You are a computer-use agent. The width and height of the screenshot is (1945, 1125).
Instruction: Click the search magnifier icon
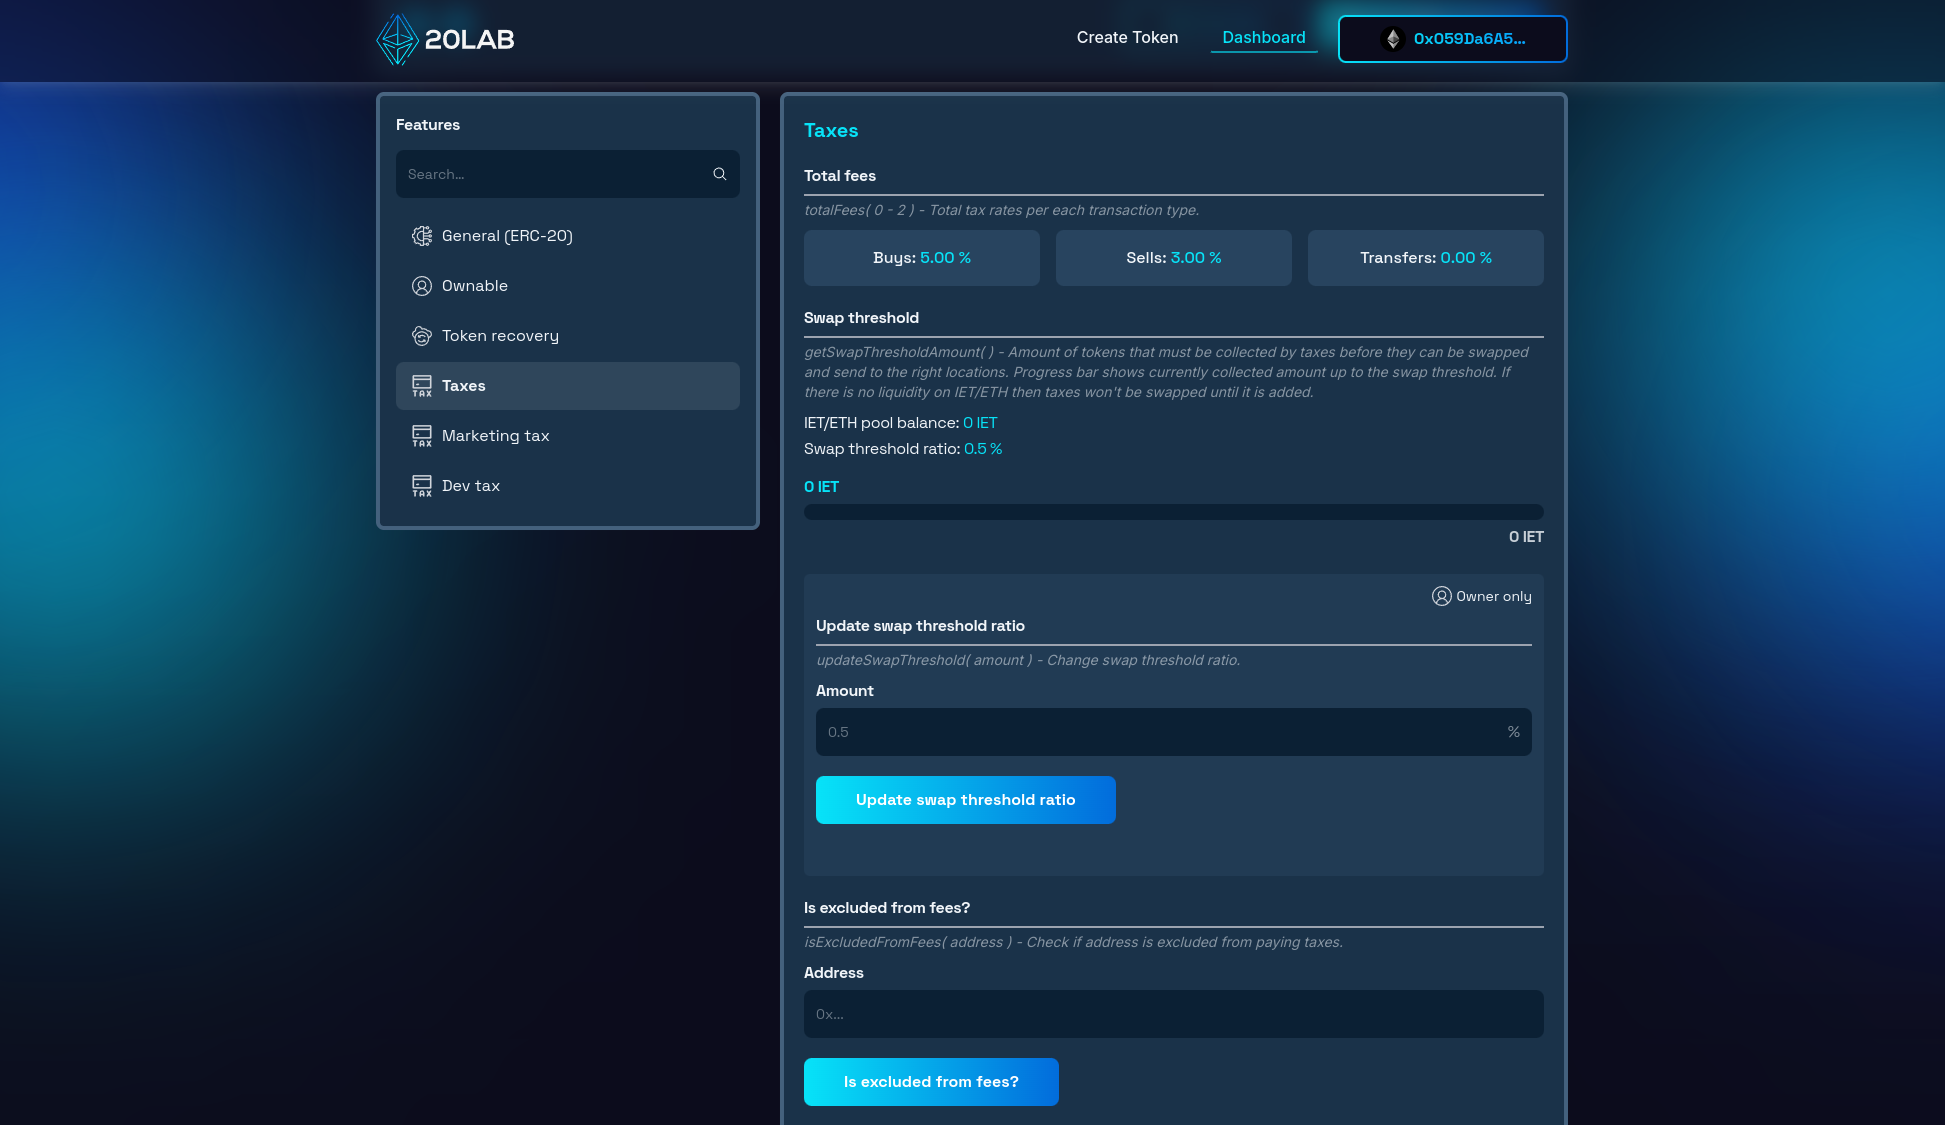[719, 174]
